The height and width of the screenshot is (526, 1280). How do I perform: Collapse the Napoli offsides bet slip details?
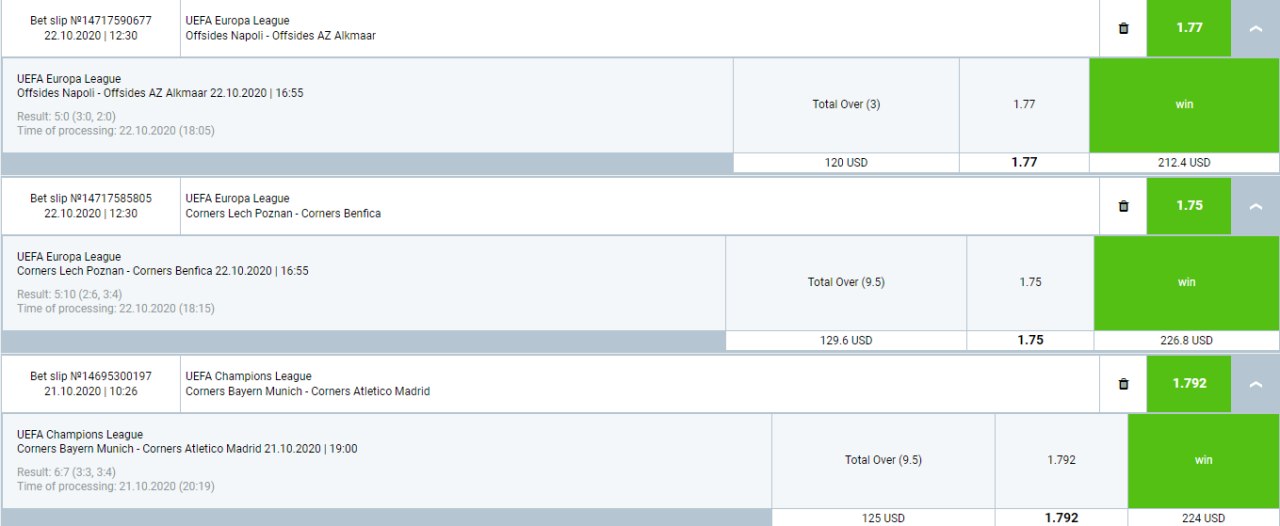(x=1256, y=28)
